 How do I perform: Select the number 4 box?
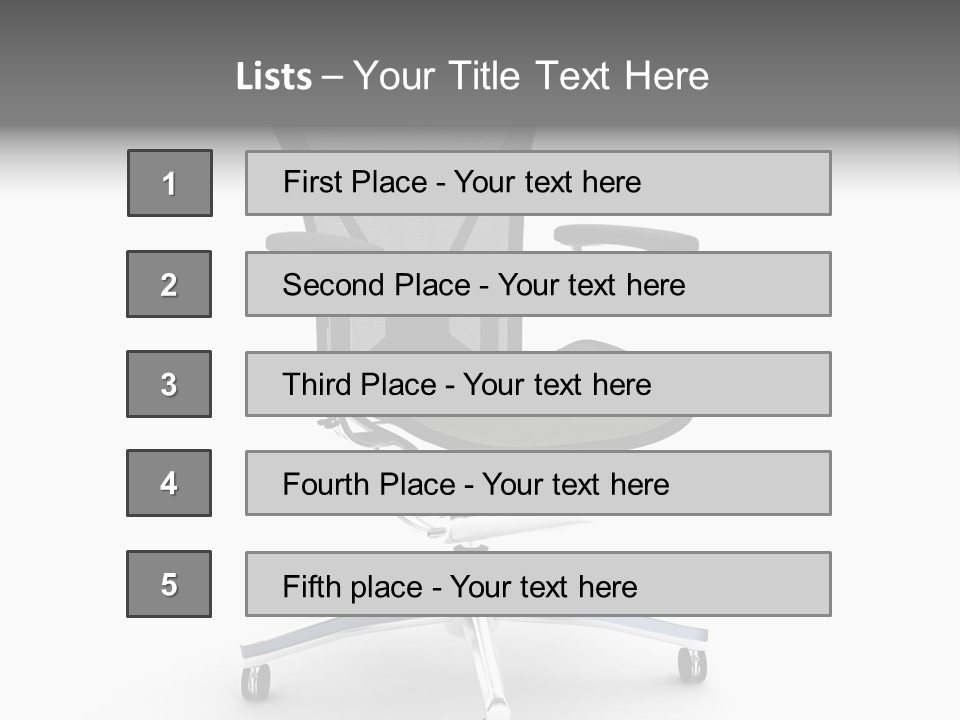169,483
